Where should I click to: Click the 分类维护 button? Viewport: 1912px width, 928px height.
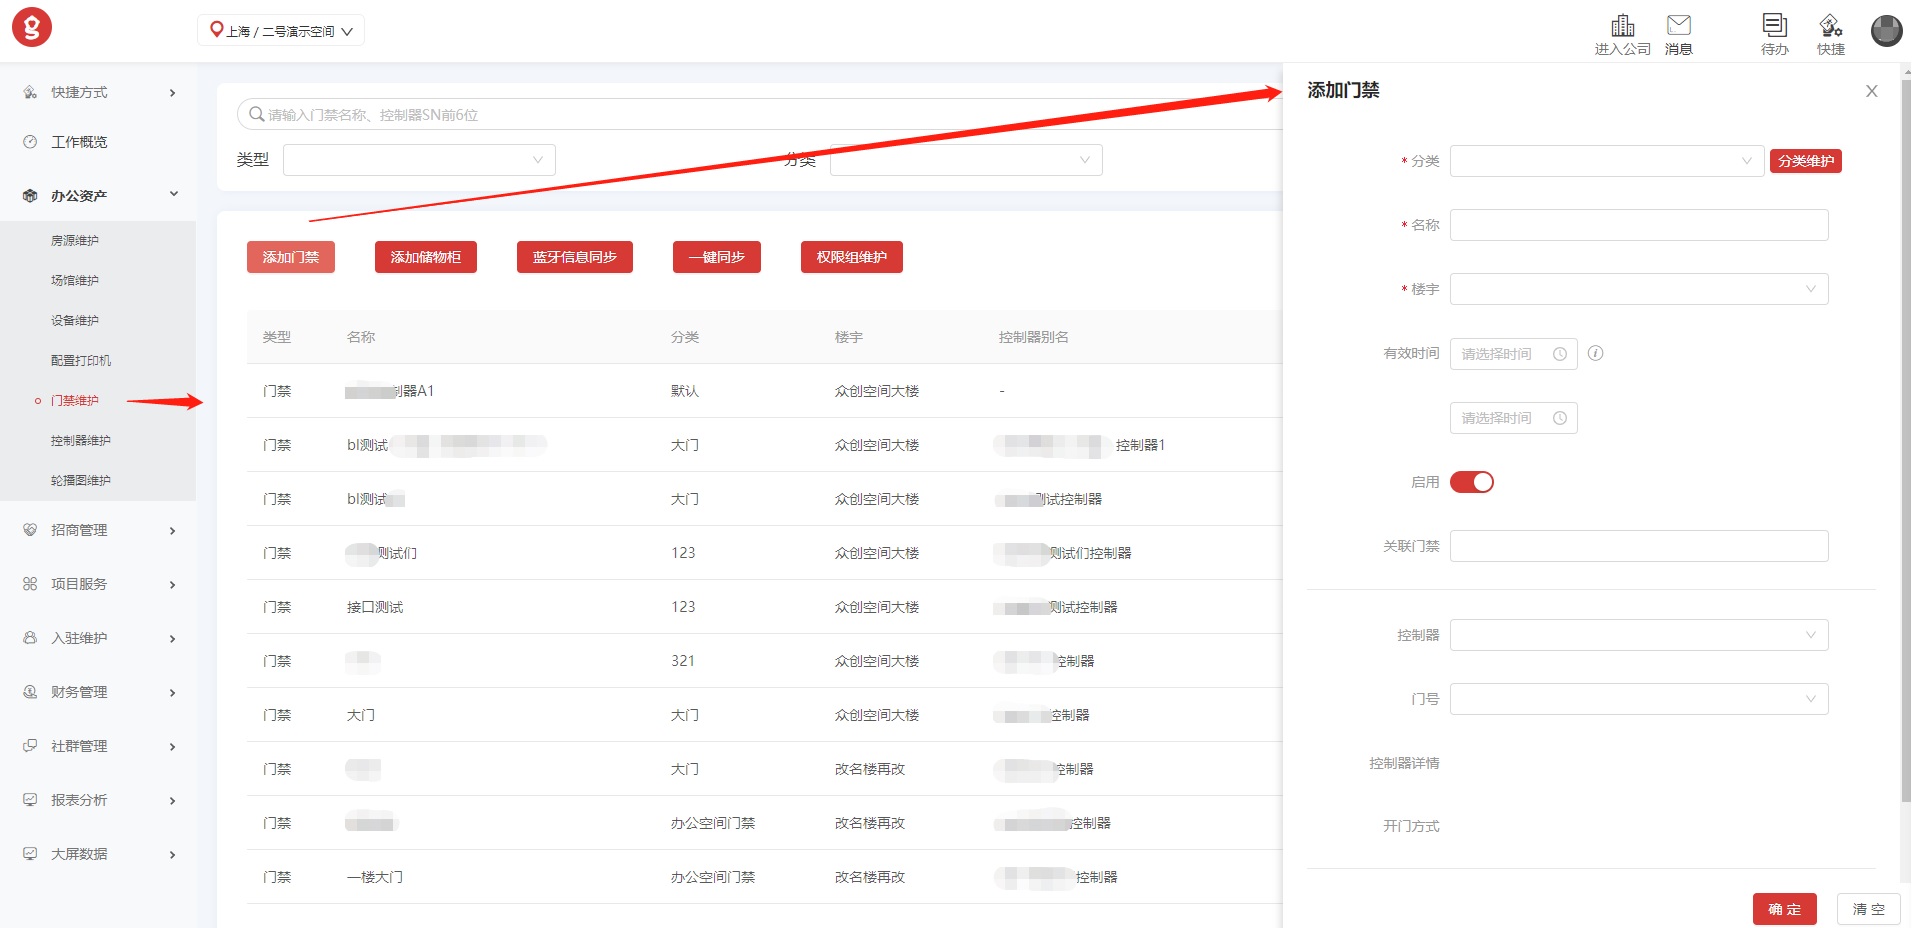pyautogui.click(x=1805, y=161)
